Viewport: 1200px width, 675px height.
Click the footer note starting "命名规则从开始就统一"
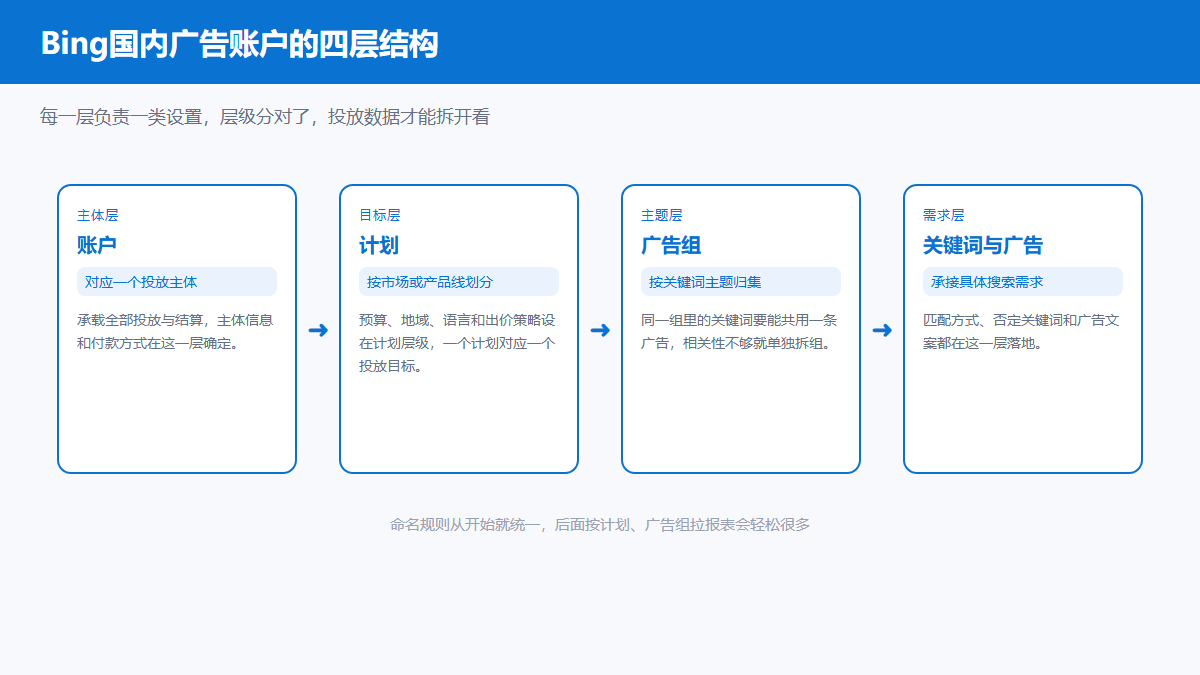[x=600, y=524]
